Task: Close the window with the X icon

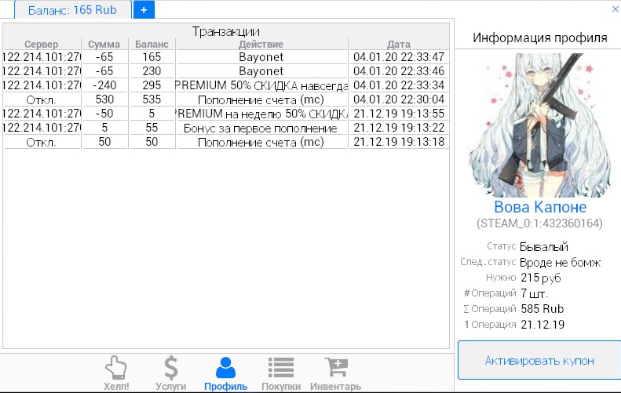Action: point(615,9)
